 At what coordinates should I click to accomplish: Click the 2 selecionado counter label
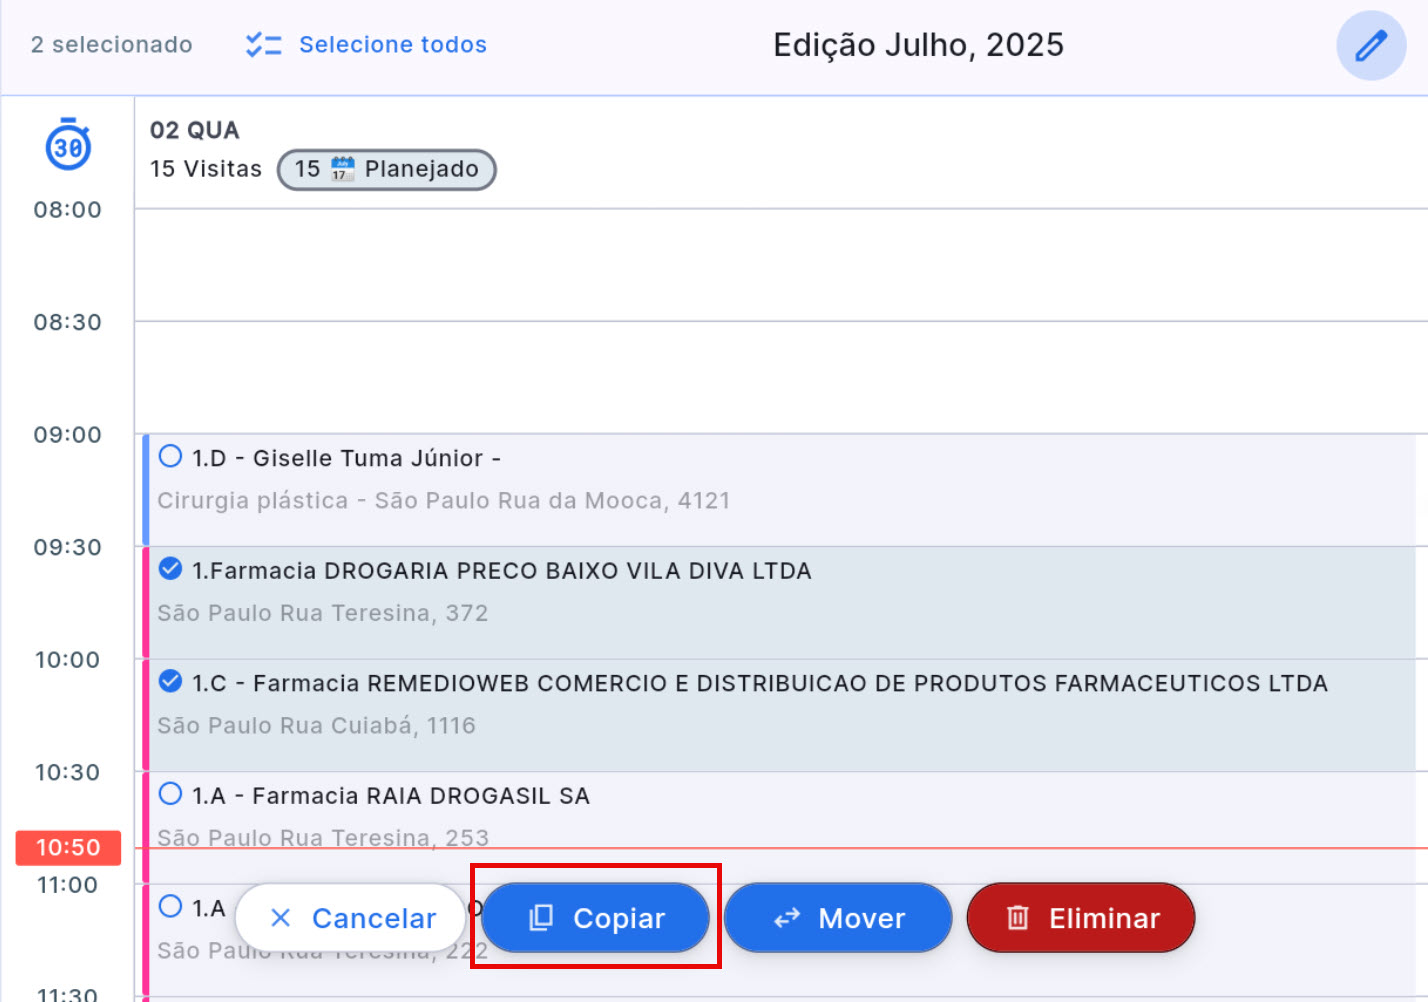(112, 44)
